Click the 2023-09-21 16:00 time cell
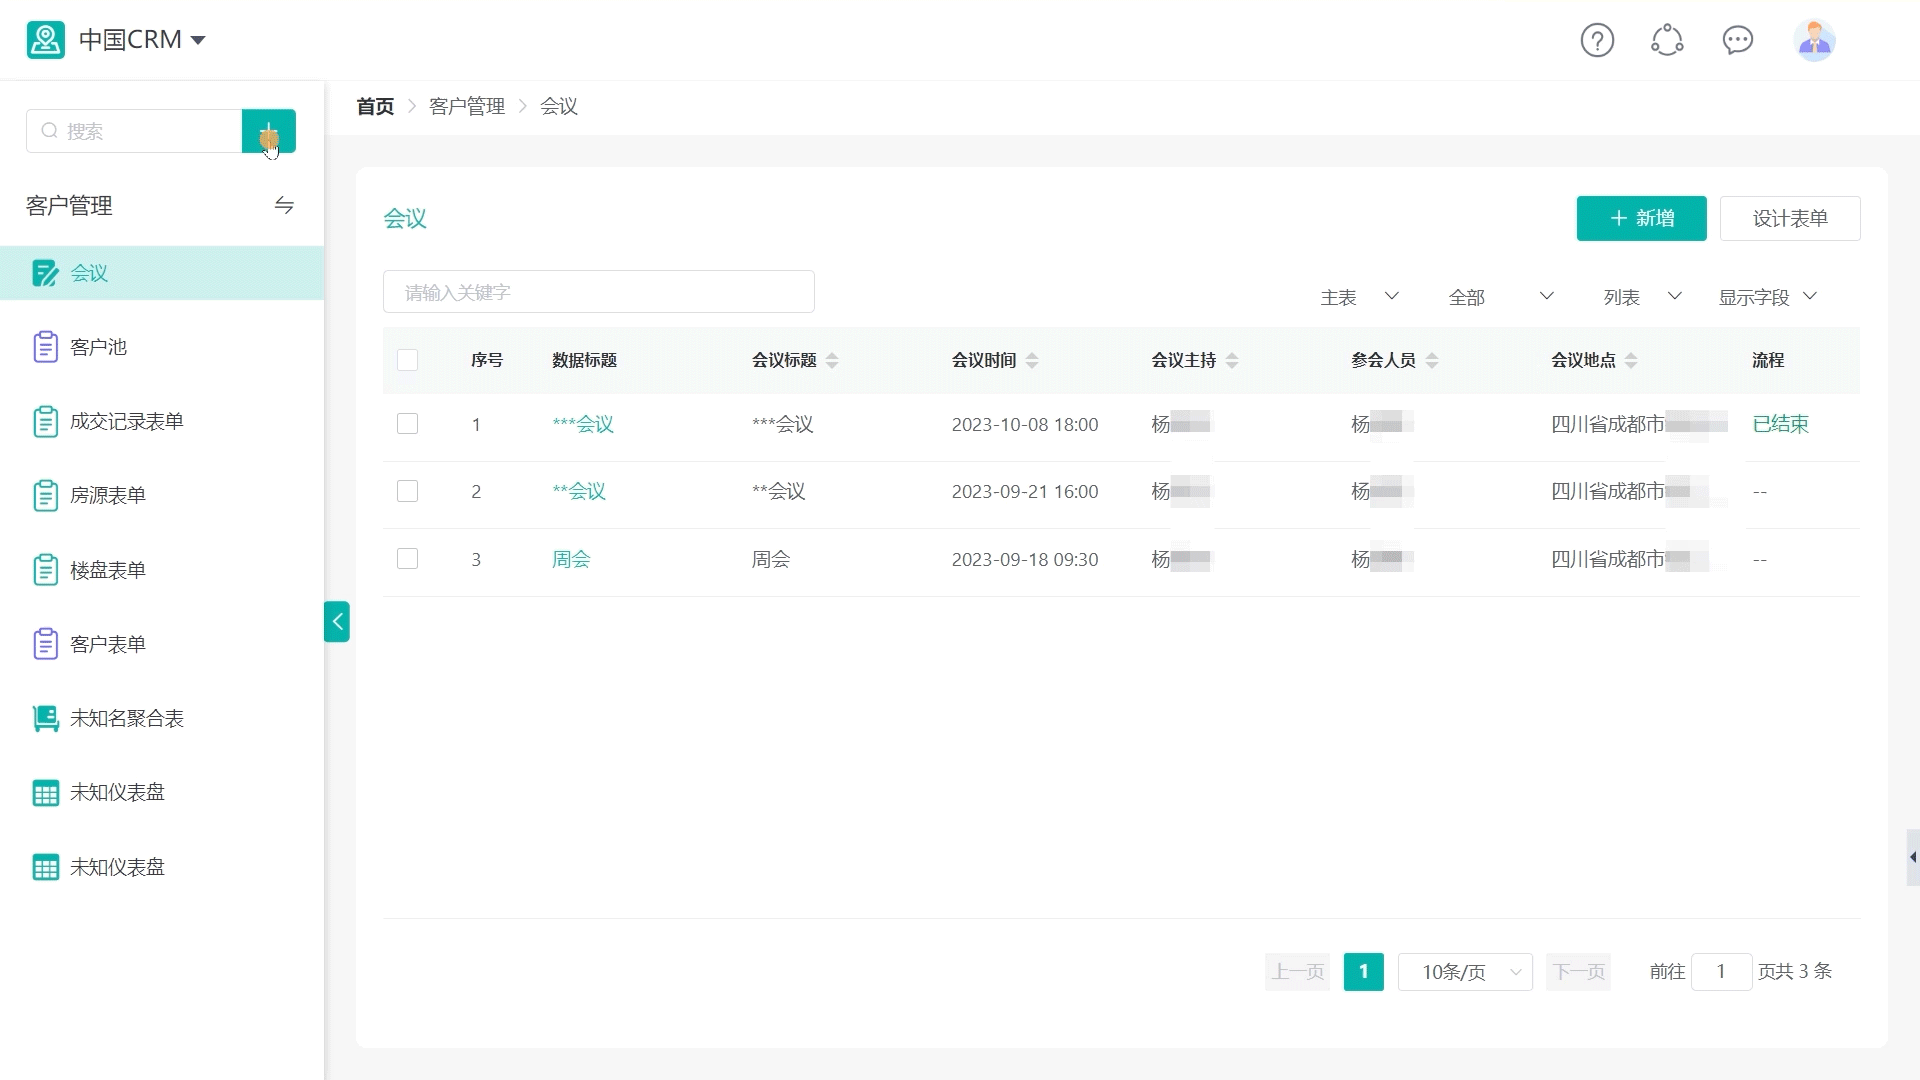This screenshot has height=1080, width=1920. point(1025,491)
